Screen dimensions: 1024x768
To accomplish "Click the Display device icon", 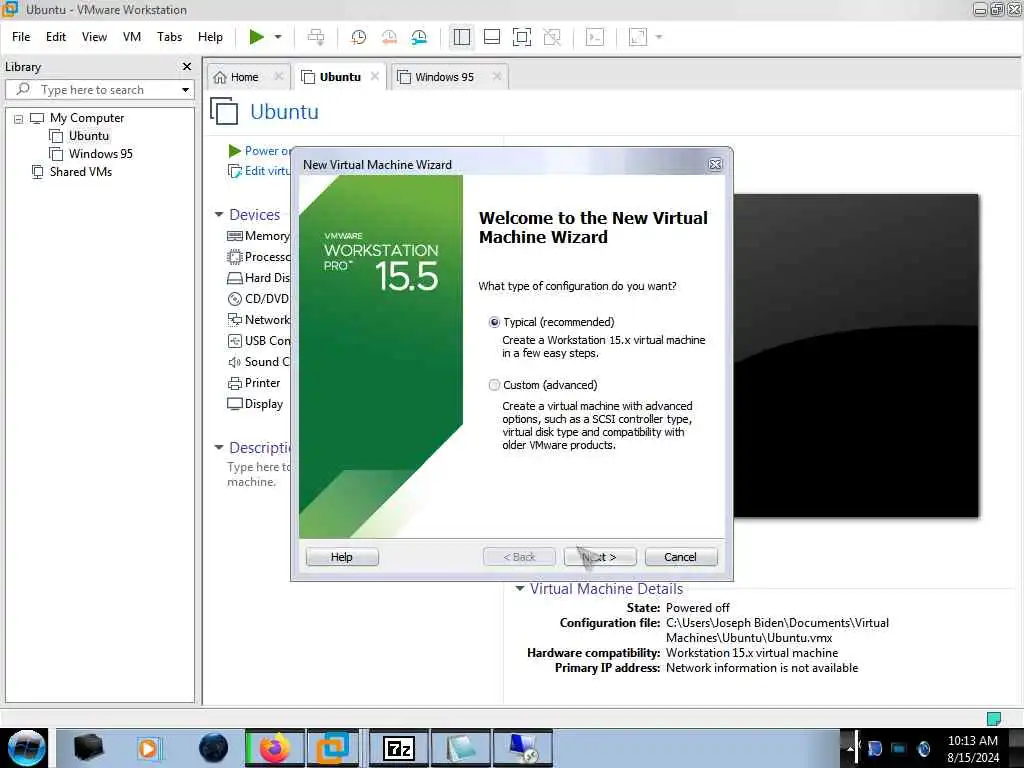I will pyautogui.click(x=234, y=404).
